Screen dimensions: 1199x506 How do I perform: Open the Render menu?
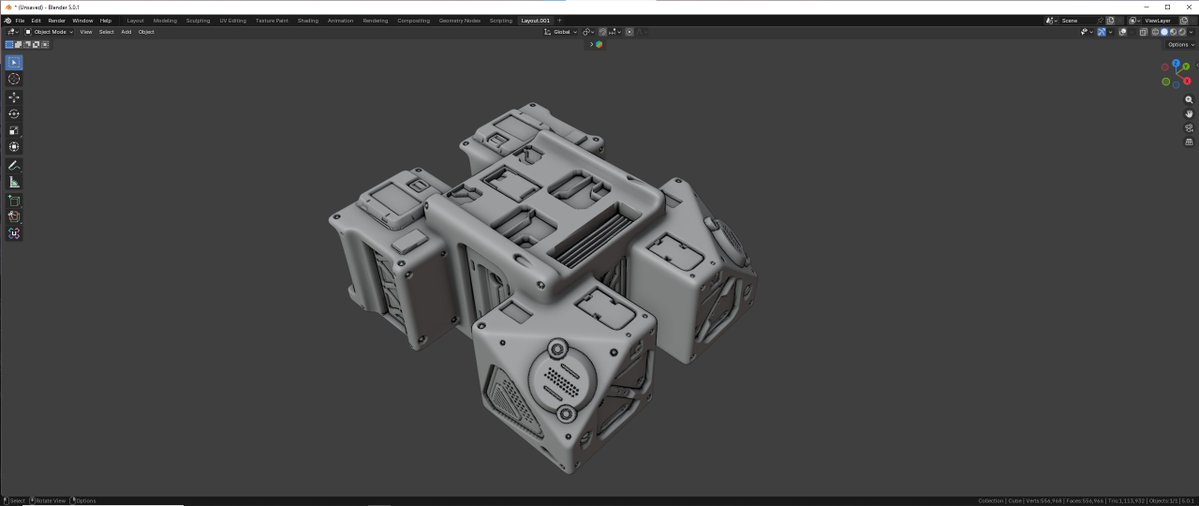coord(57,20)
